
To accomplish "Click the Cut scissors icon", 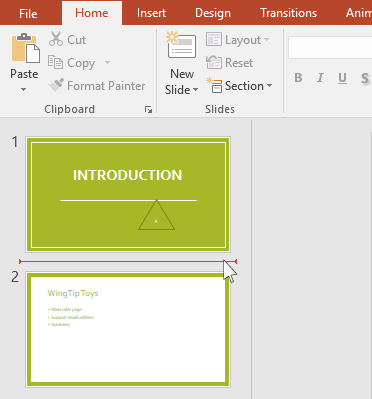I will click(56, 39).
